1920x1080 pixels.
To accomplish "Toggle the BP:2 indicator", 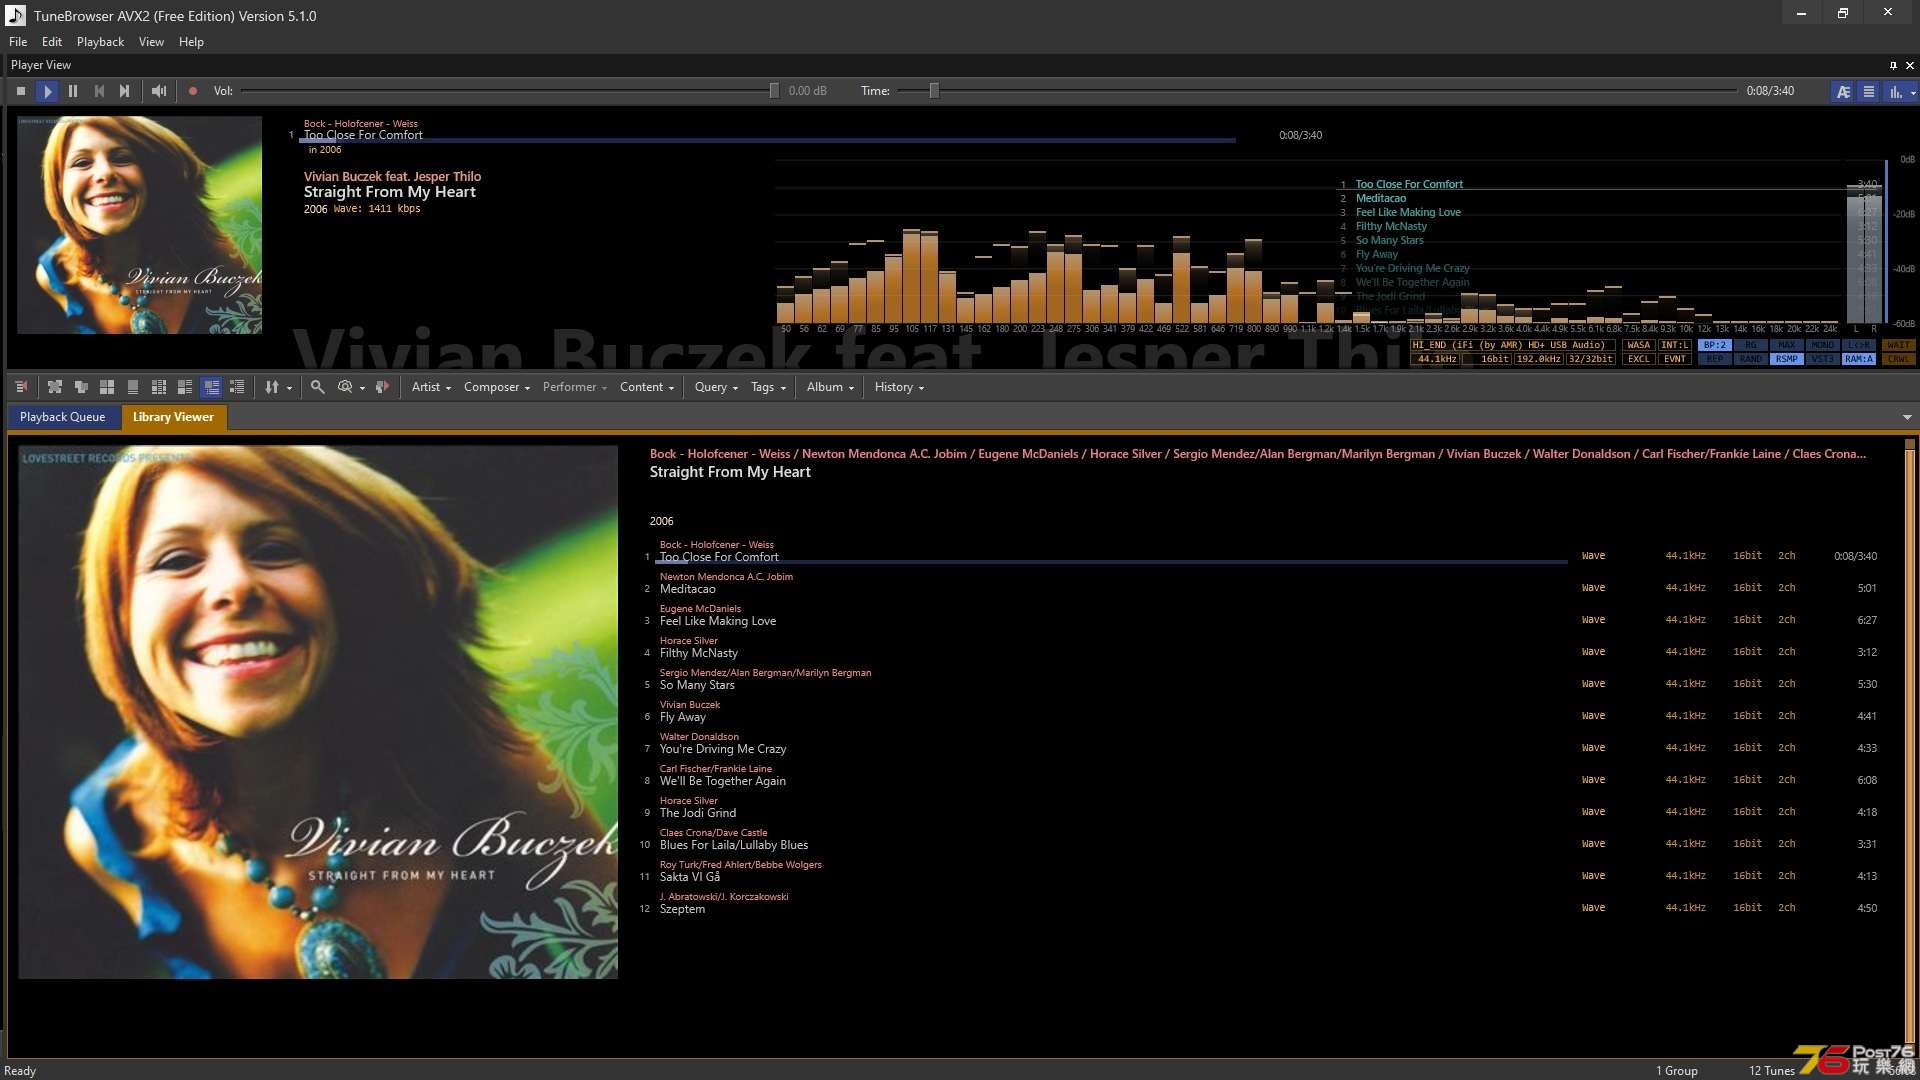I will point(1715,345).
